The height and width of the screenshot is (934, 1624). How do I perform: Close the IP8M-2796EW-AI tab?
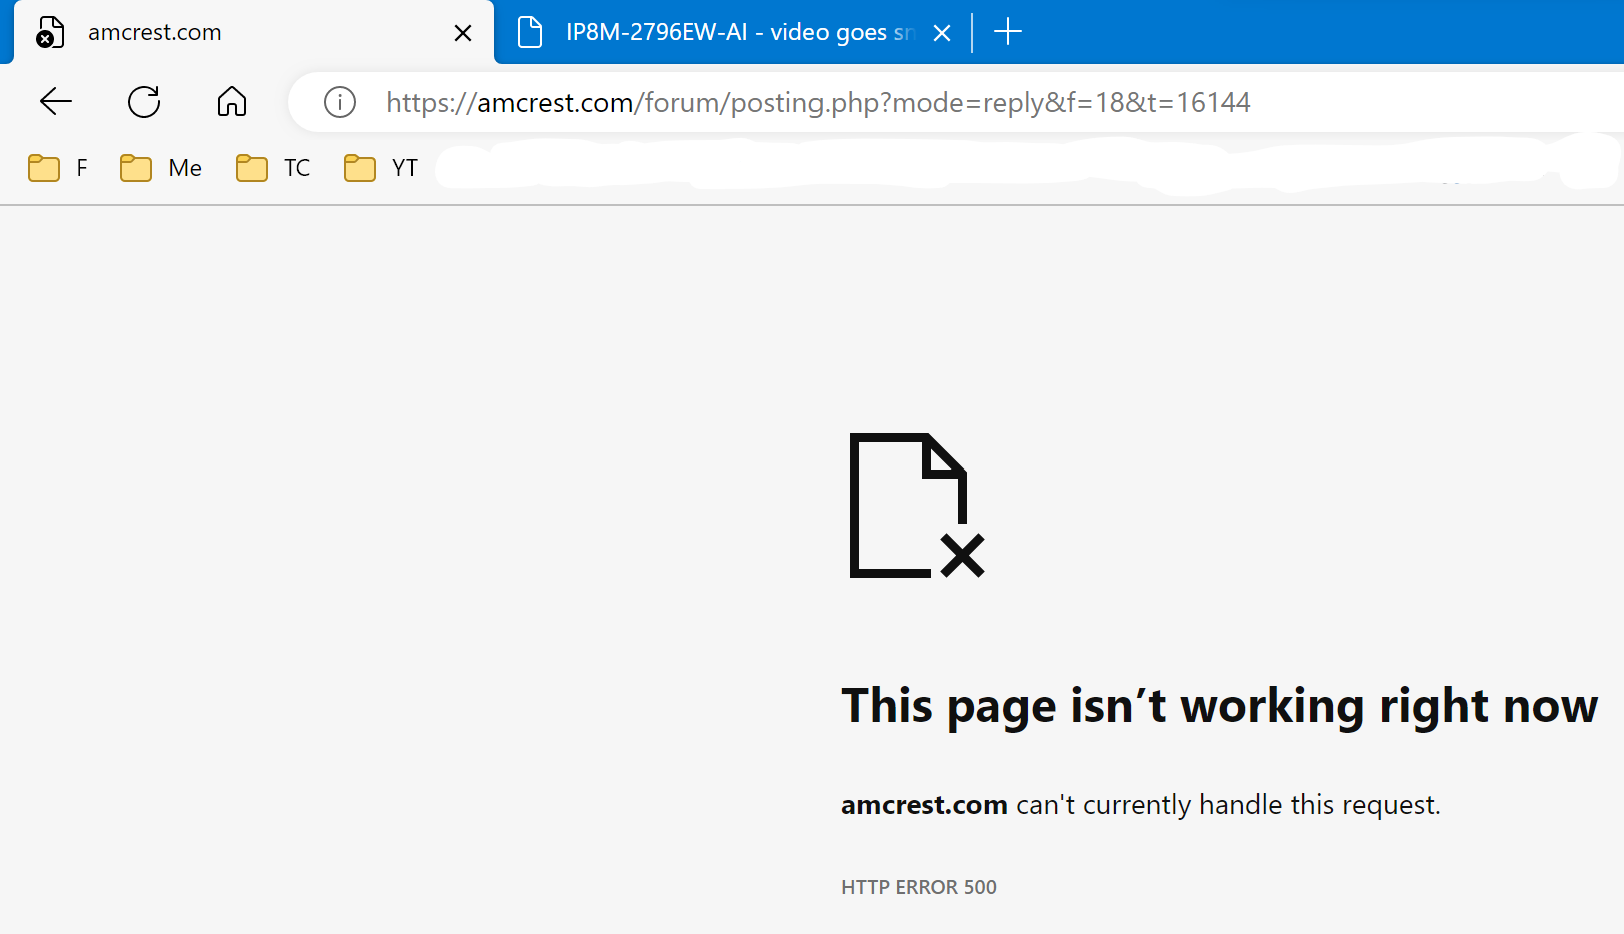942,33
